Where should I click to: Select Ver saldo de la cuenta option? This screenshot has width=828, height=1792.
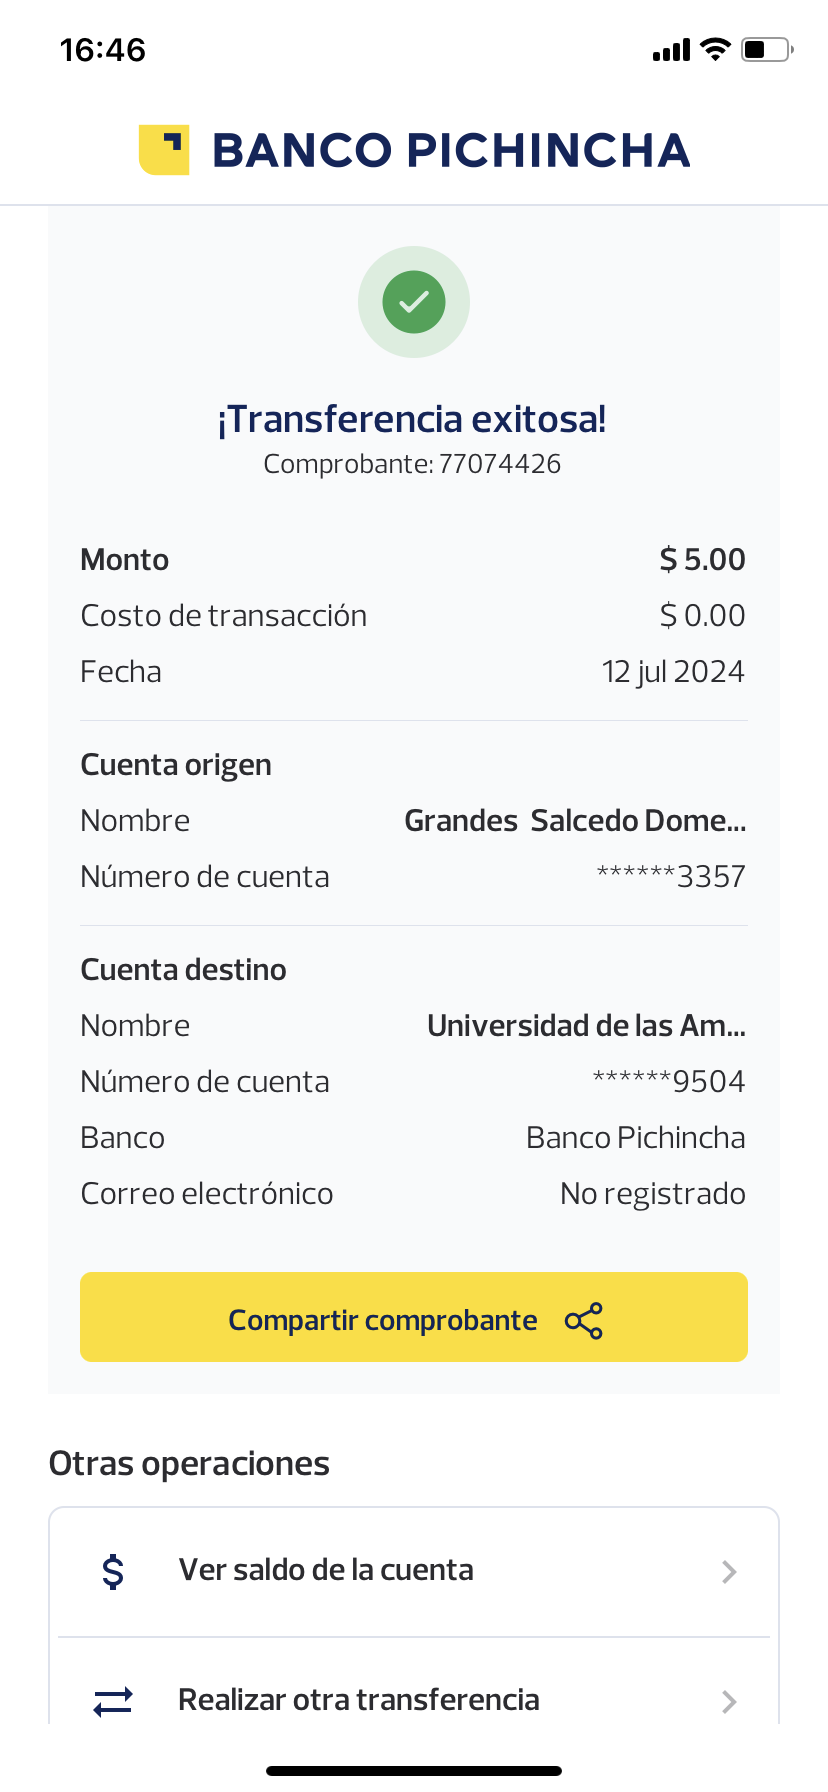326,1570
